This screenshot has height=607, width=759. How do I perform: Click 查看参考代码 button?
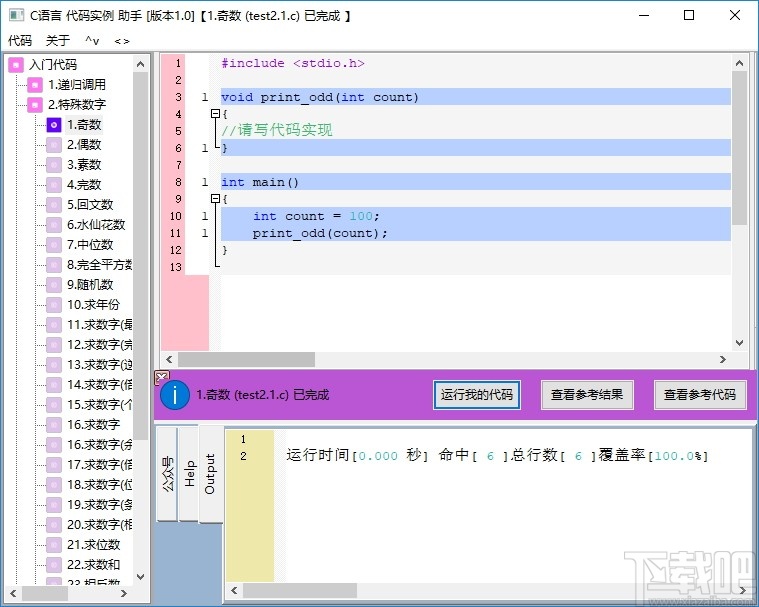(700, 395)
